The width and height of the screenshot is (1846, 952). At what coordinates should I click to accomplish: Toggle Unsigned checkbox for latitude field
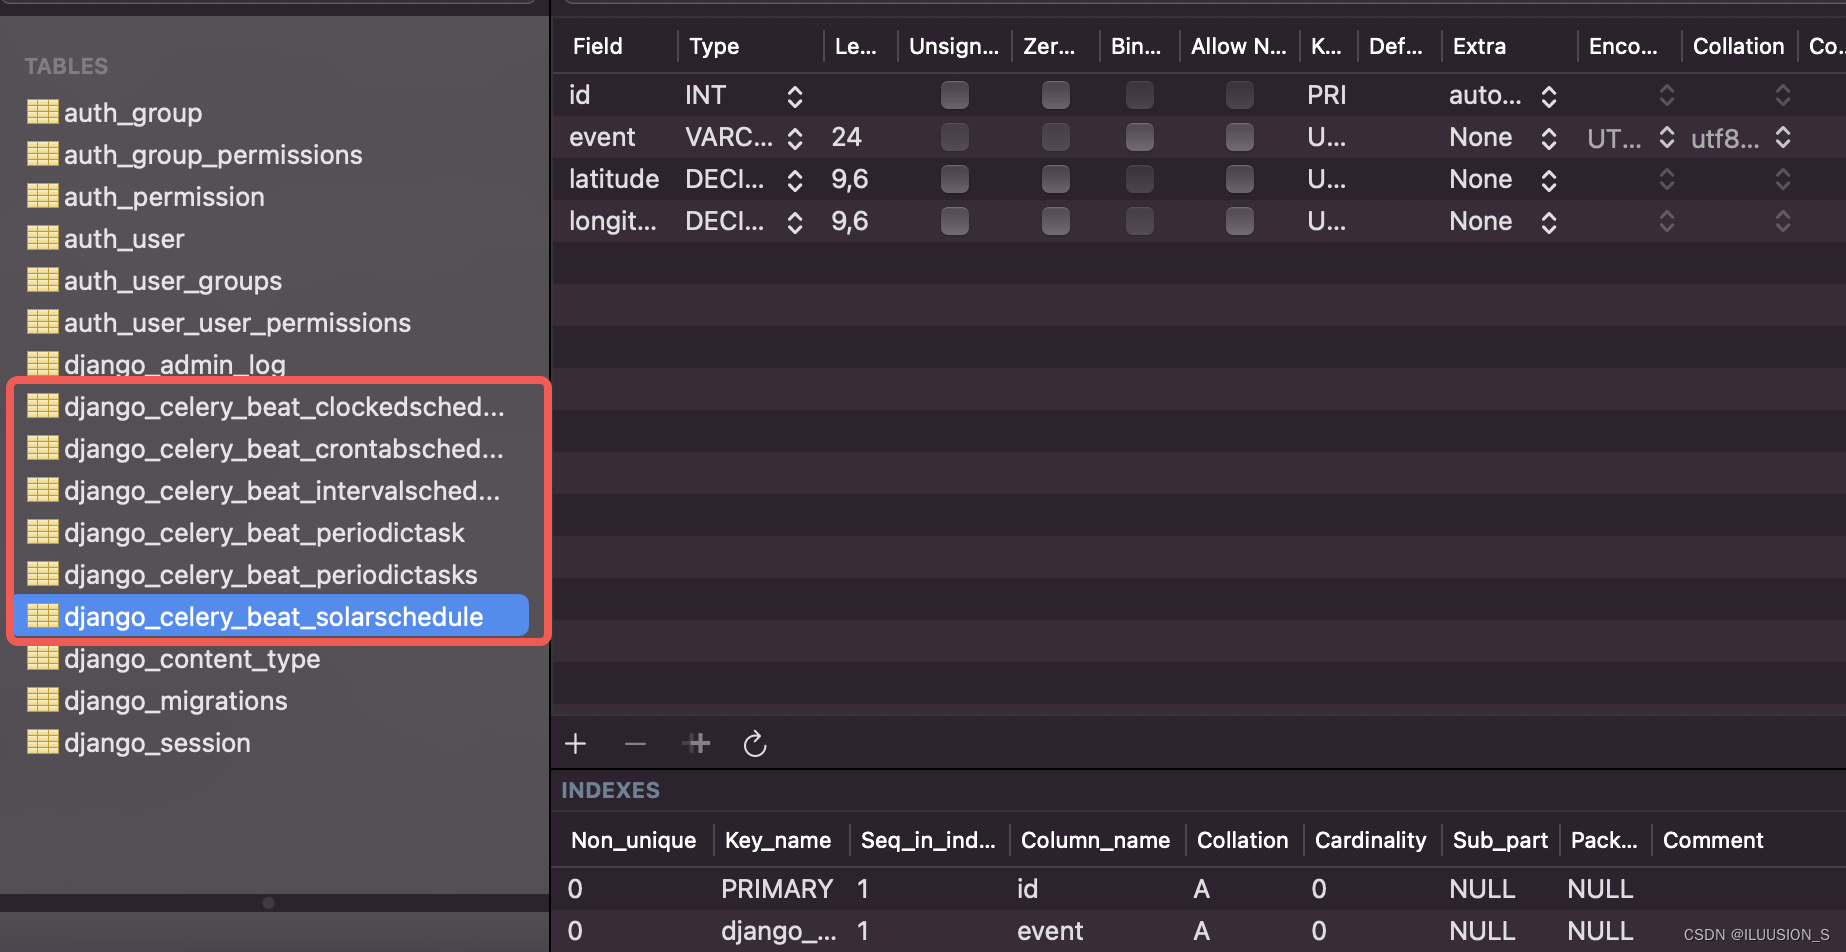click(x=955, y=179)
